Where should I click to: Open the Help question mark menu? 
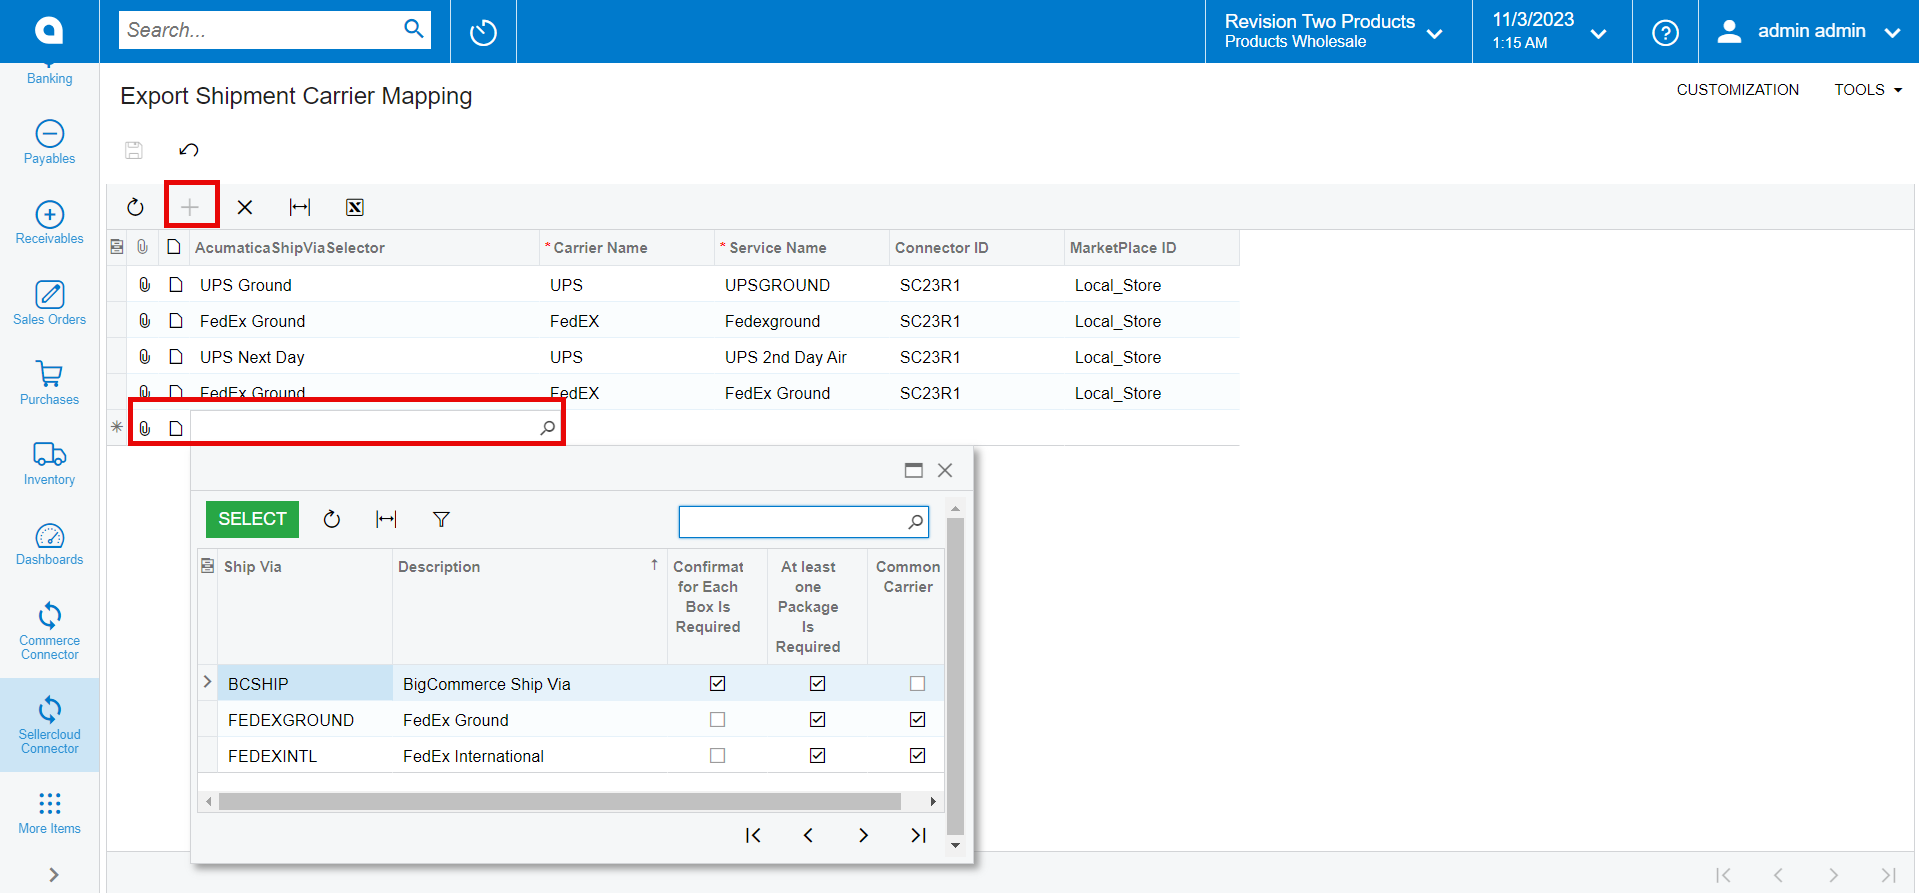coord(1665,32)
